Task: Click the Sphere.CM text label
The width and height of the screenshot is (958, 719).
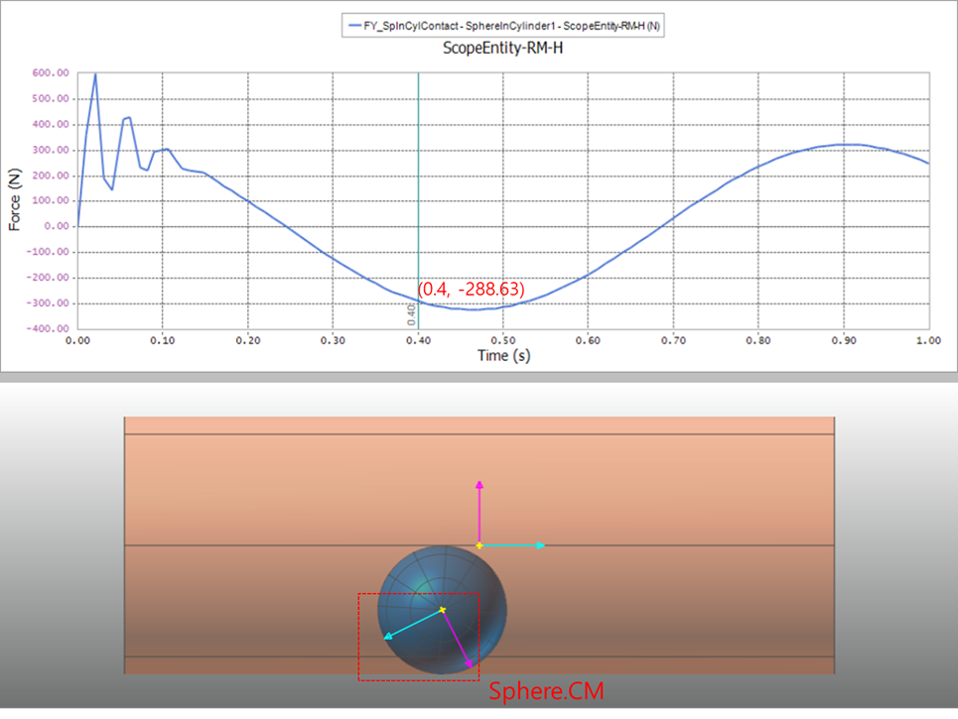Action: (547, 690)
